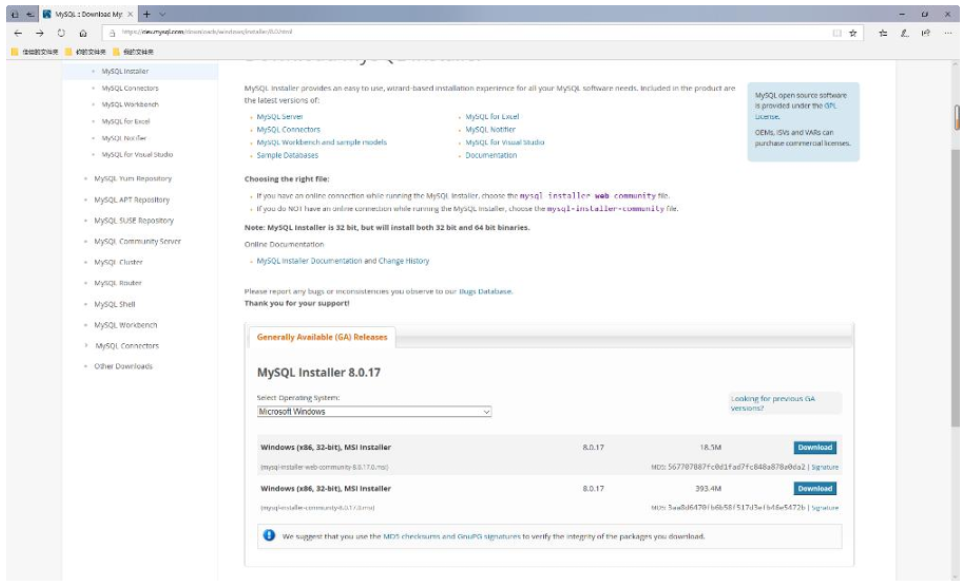This screenshot has width=963, height=586.
Task: Open a new tab with the plus button
Action: coord(146,14)
